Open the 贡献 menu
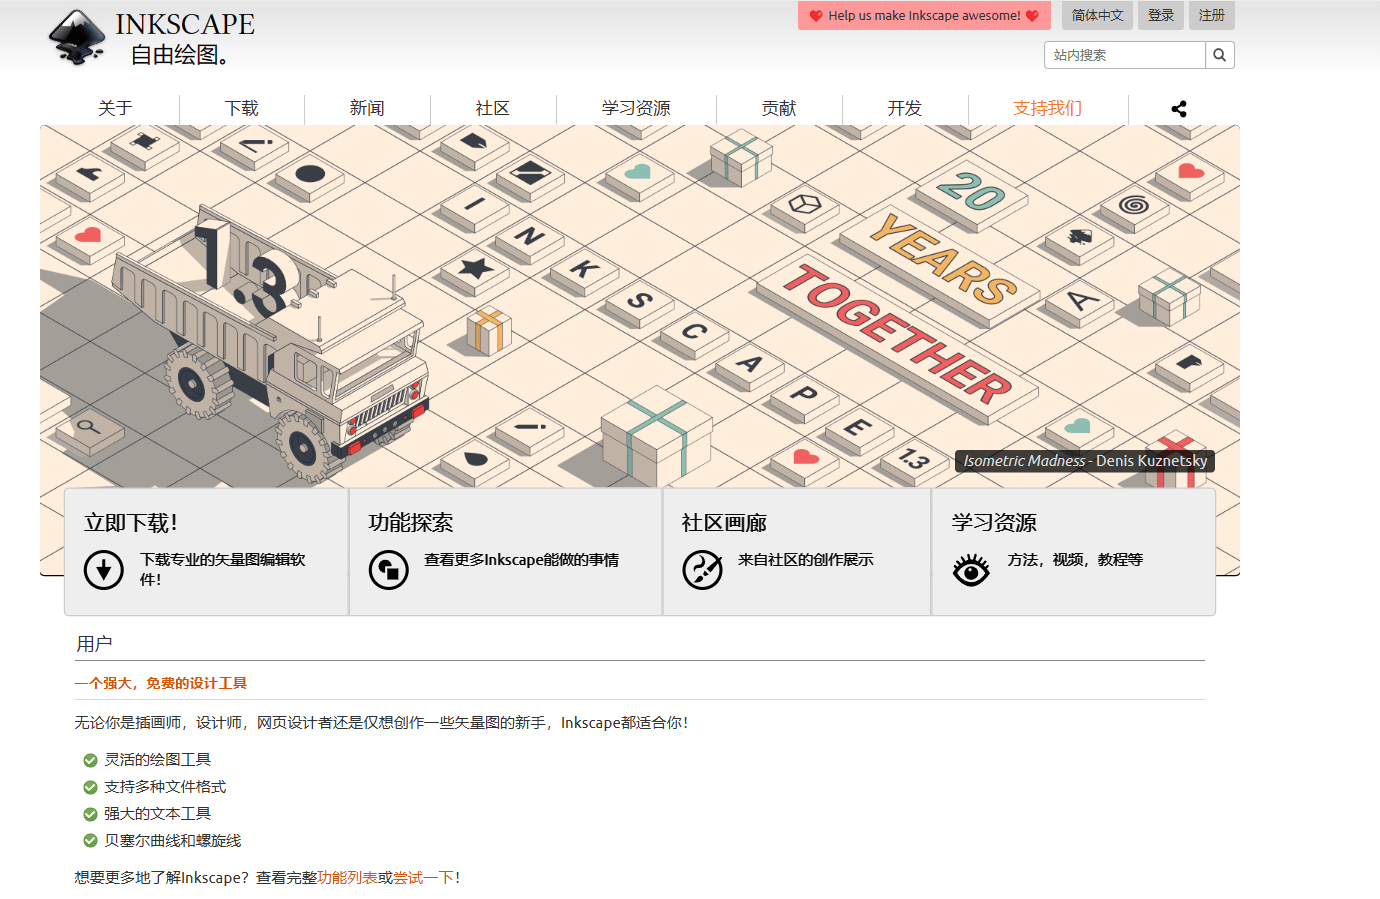 [x=779, y=108]
